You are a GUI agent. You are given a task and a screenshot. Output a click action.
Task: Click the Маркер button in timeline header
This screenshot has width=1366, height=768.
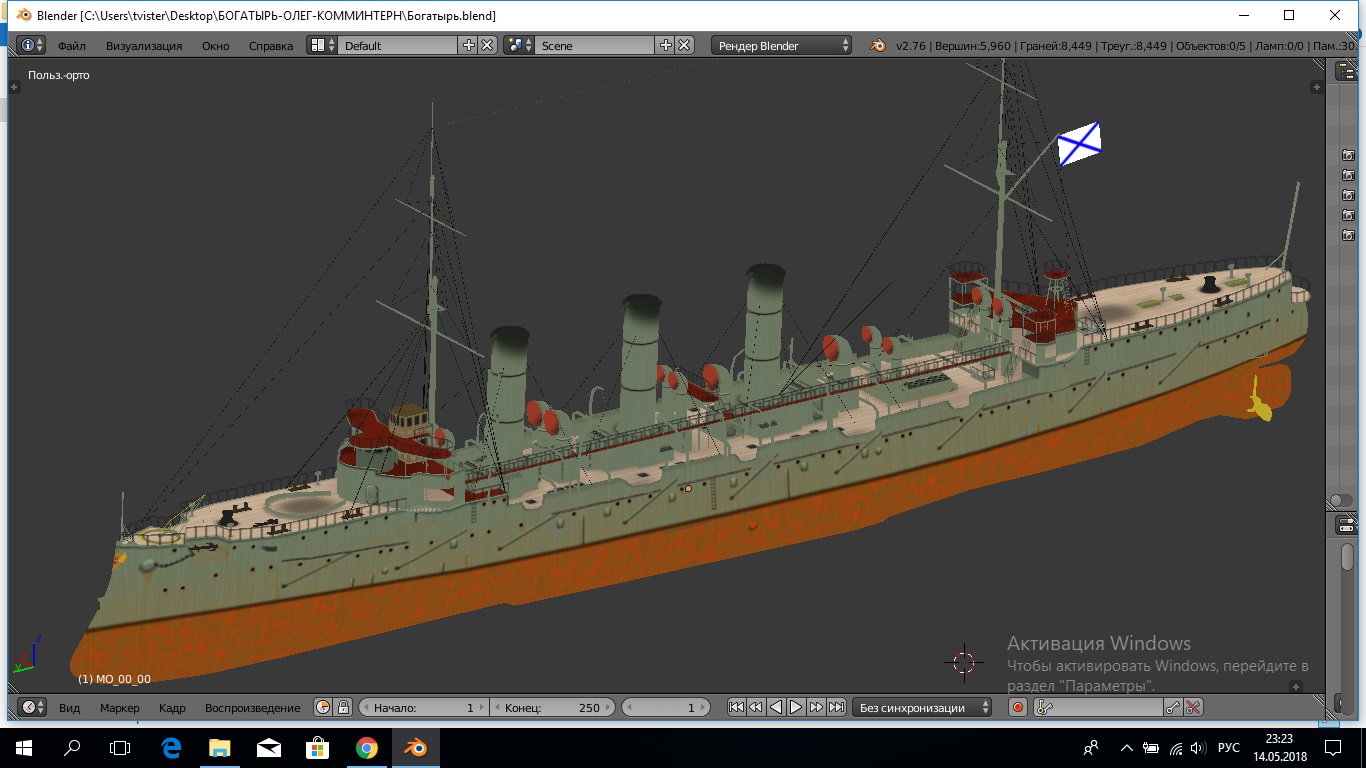point(120,708)
